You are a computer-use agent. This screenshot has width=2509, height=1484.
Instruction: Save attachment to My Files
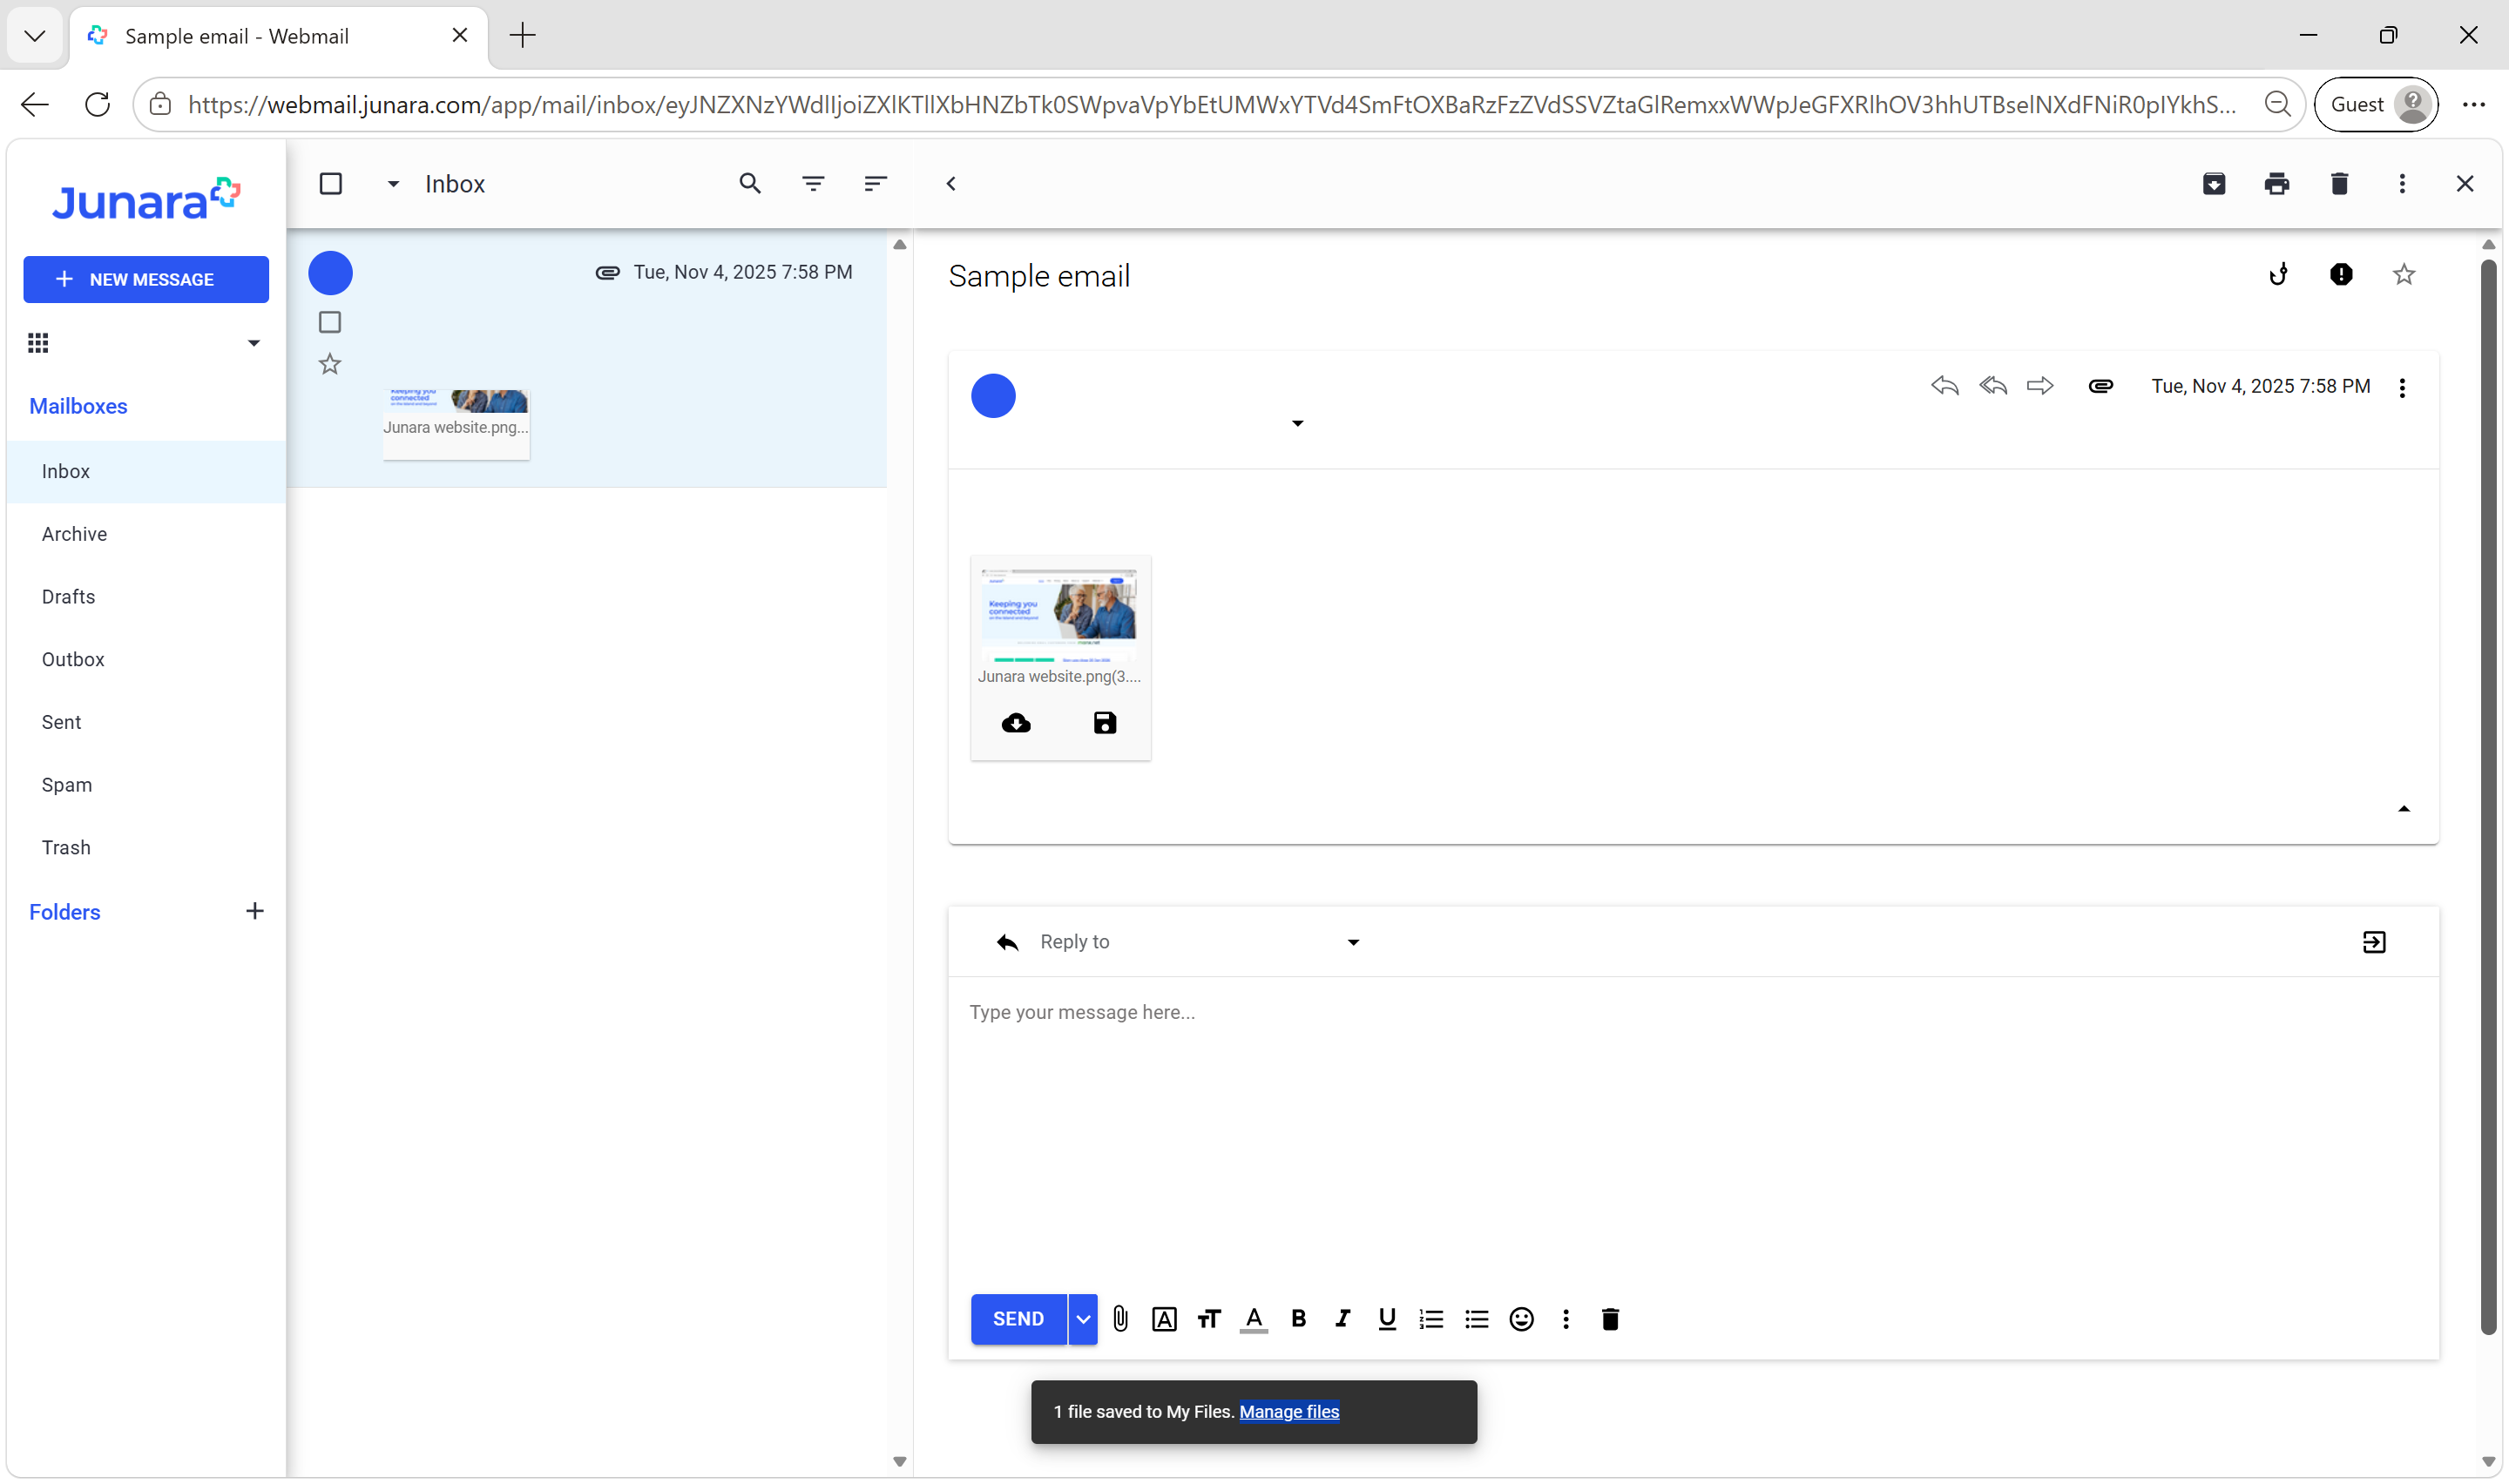(x=1105, y=723)
